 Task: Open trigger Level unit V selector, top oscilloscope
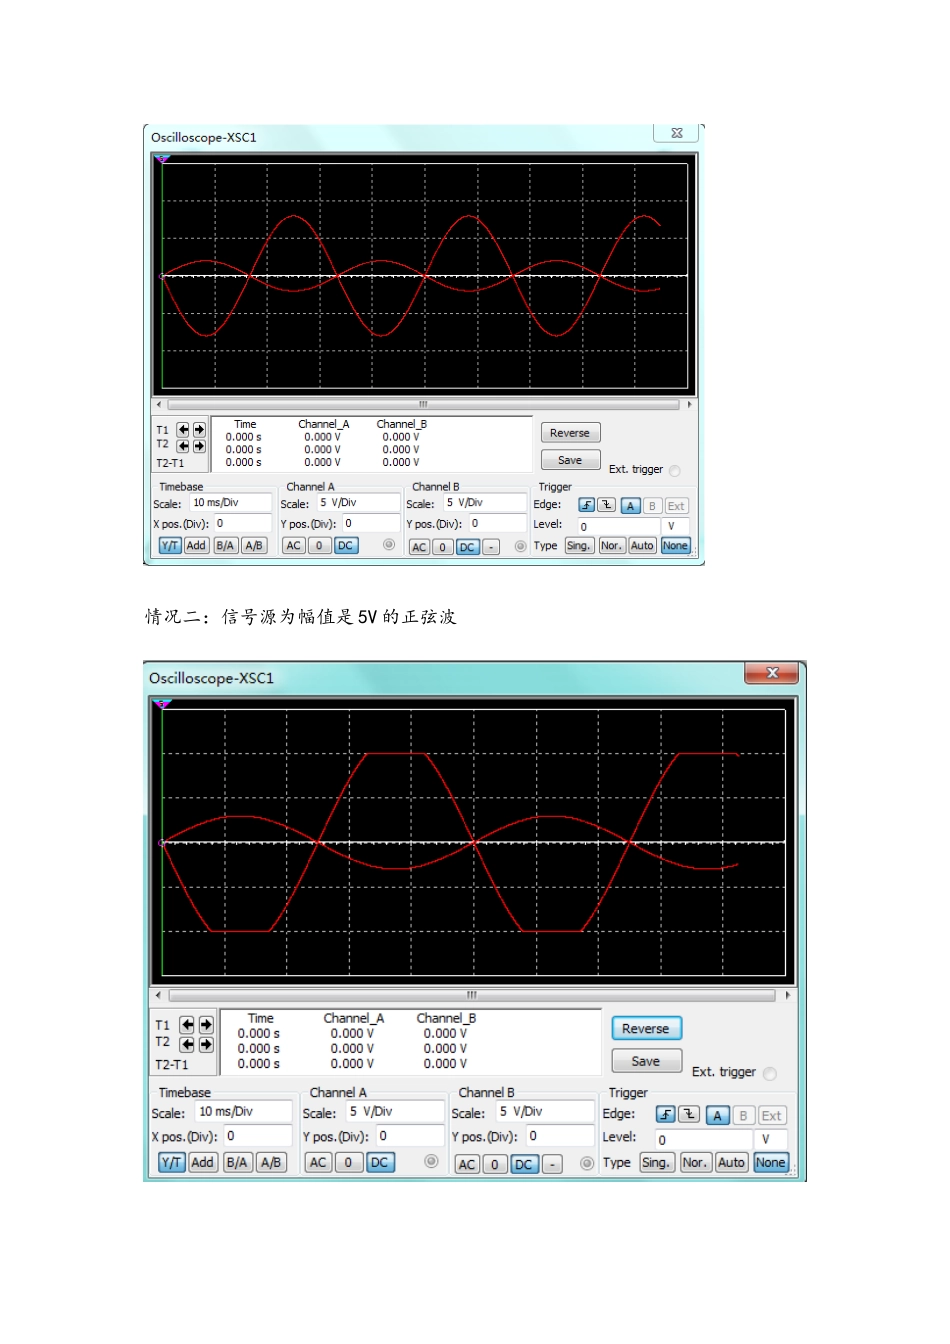[x=676, y=526]
